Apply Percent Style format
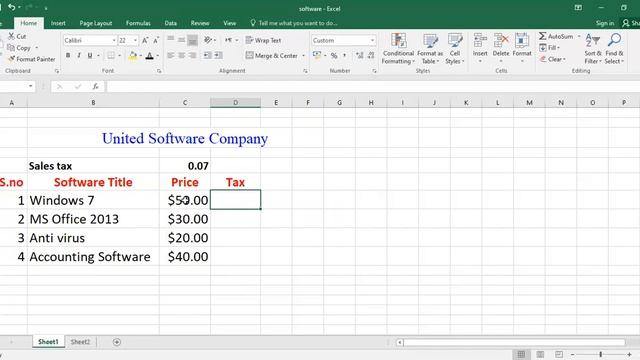 click(x=334, y=56)
